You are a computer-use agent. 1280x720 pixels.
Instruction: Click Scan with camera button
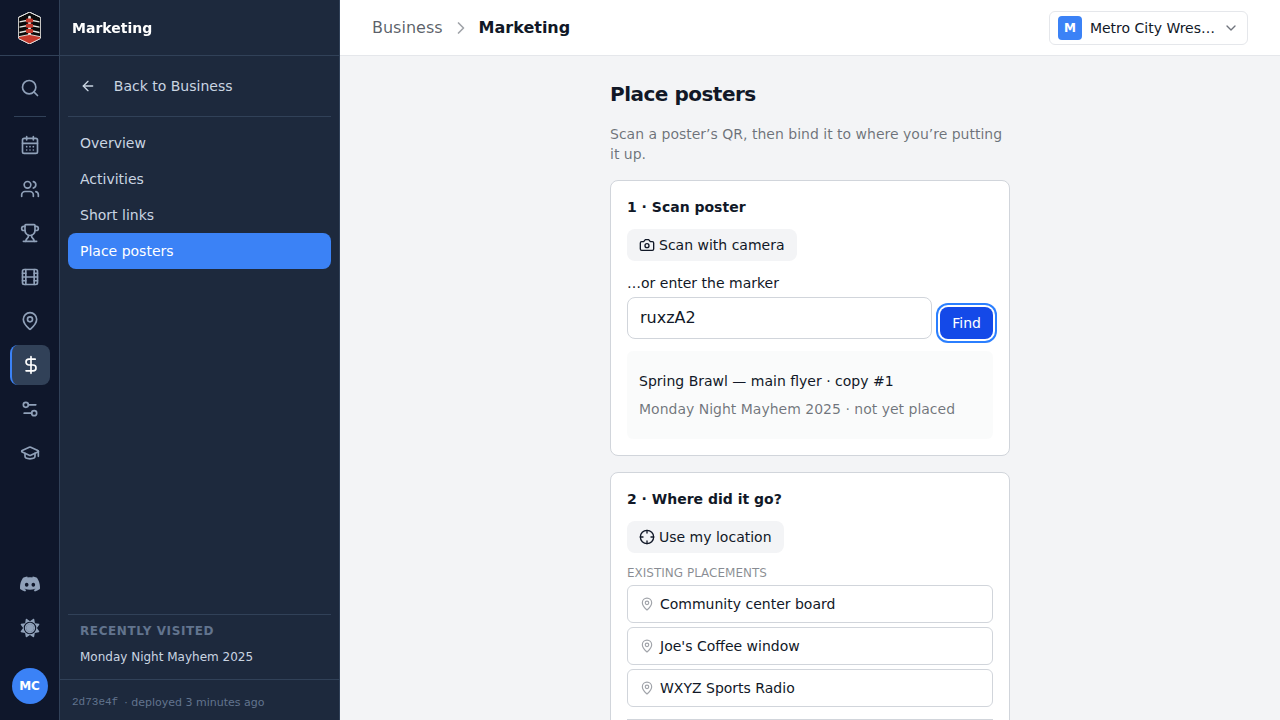coord(712,245)
